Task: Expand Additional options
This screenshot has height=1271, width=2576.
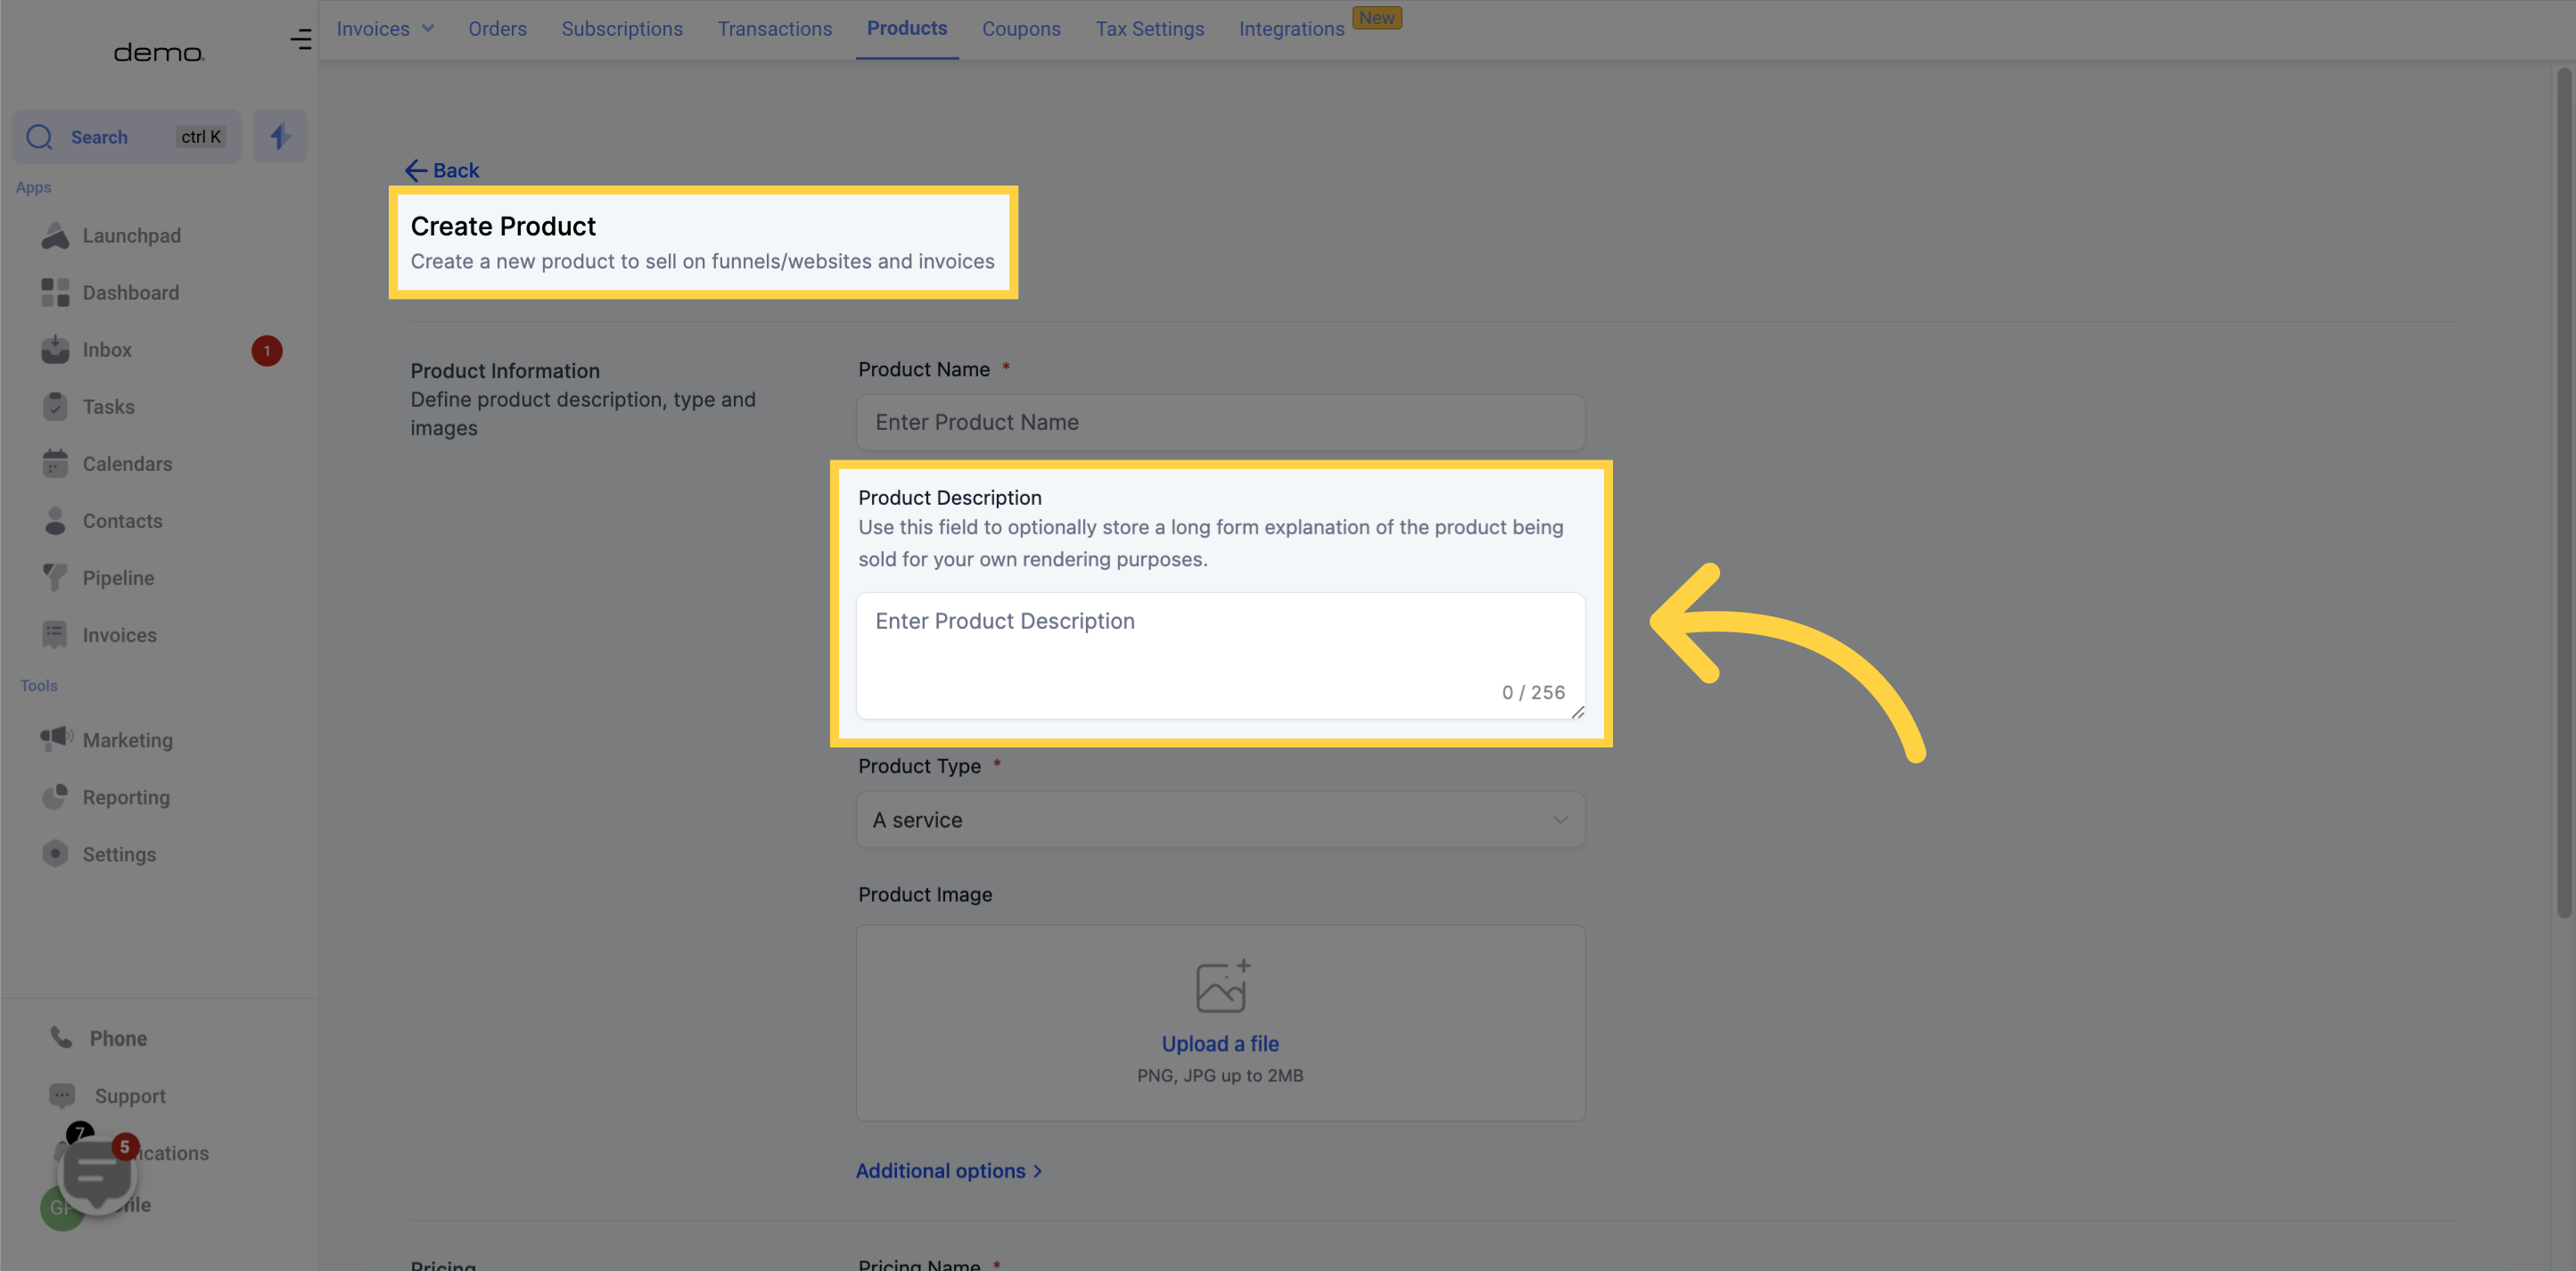Action: (x=948, y=1171)
